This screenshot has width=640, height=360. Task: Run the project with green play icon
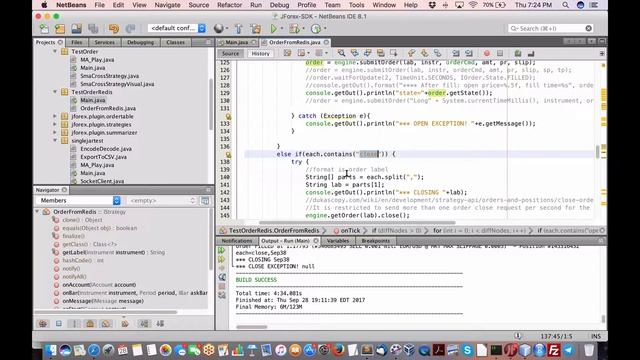click(273, 29)
